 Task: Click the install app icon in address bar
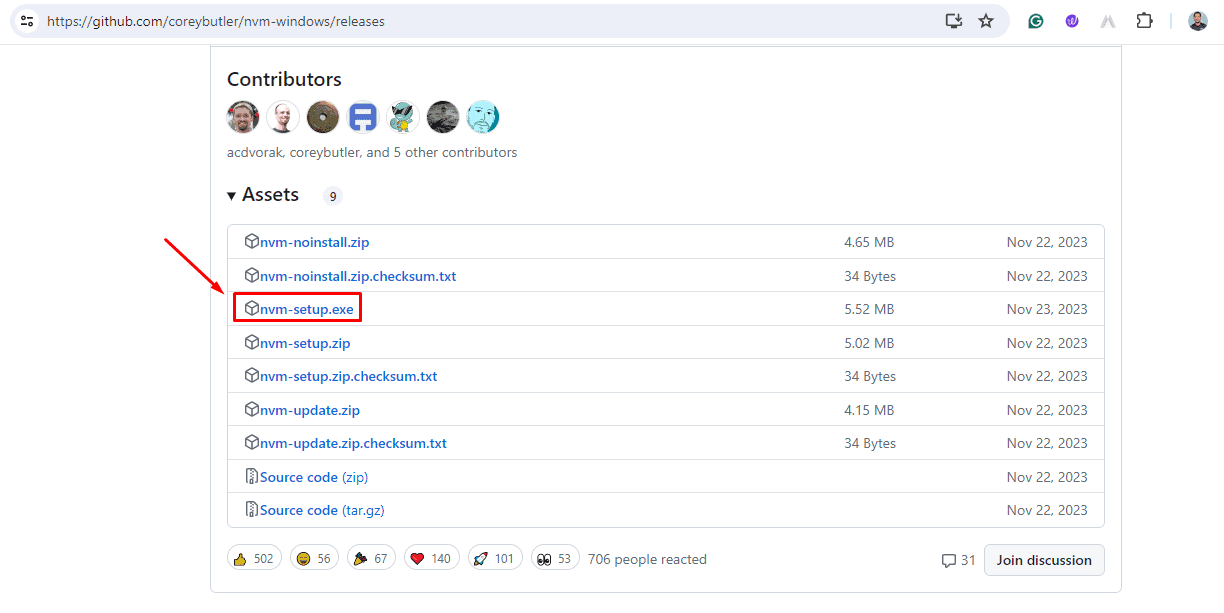coord(954,21)
